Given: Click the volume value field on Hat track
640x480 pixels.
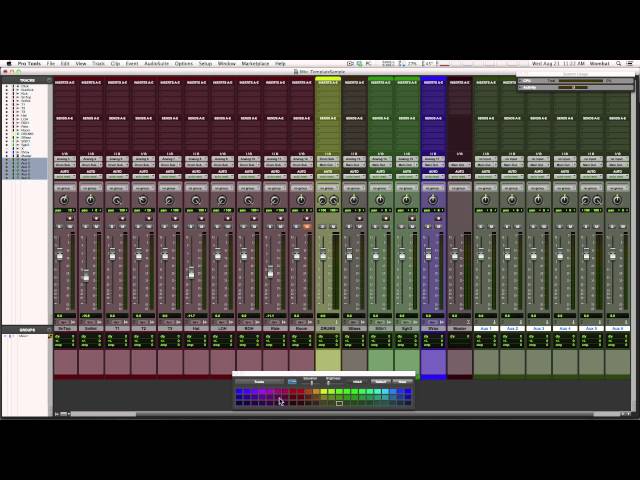Looking at the screenshot, I should (x=196, y=316).
